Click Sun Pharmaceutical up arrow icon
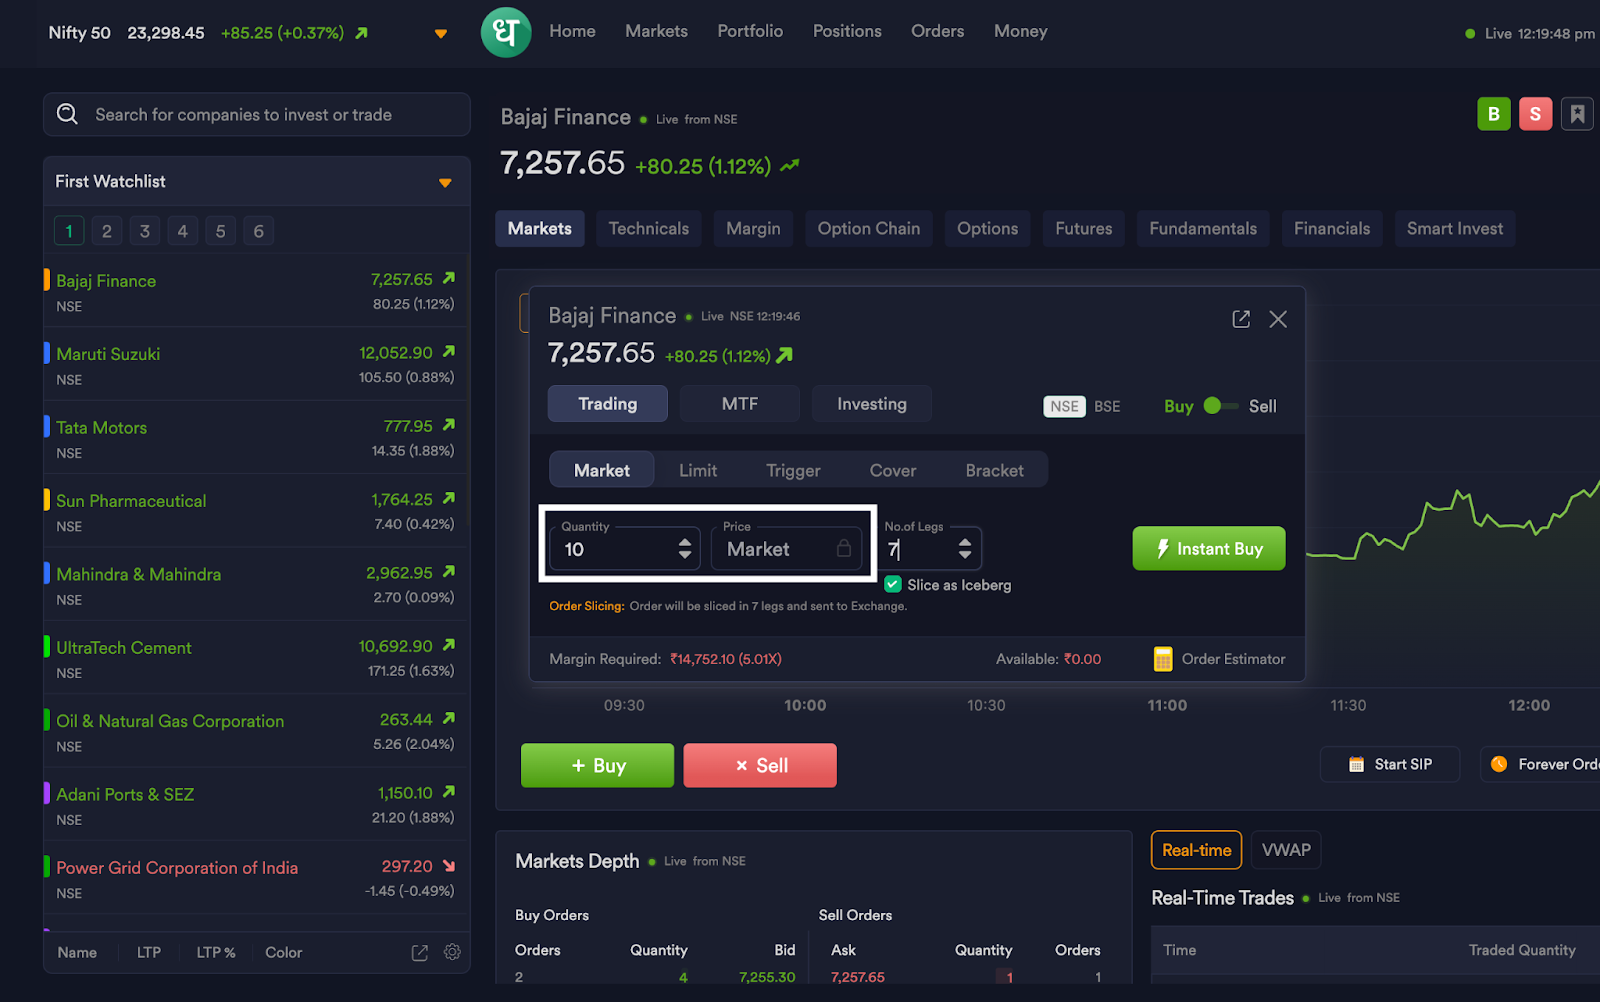Viewport: 1600px width, 1002px height. point(449,498)
